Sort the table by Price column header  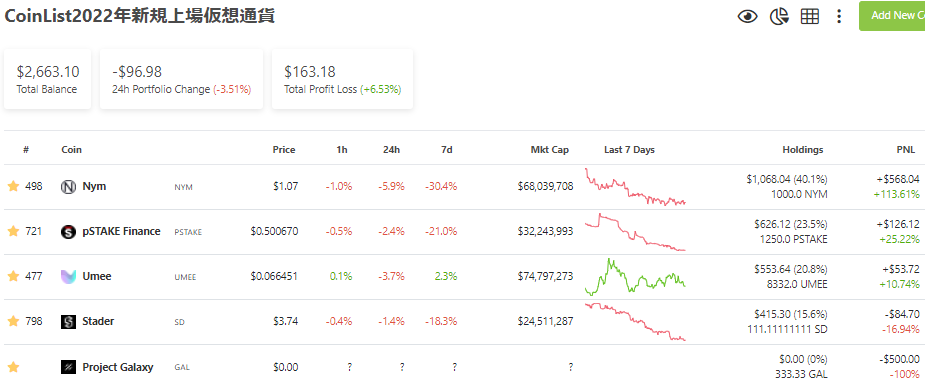(x=284, y=150)
